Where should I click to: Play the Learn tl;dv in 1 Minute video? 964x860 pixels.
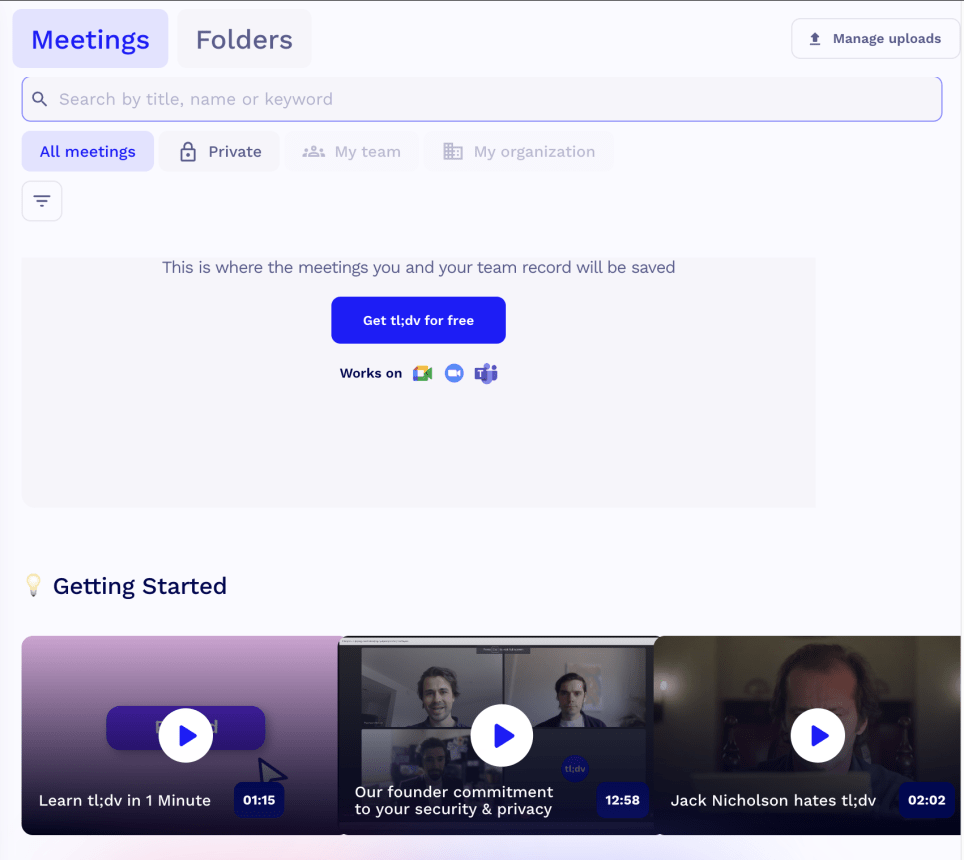point(186,735)
